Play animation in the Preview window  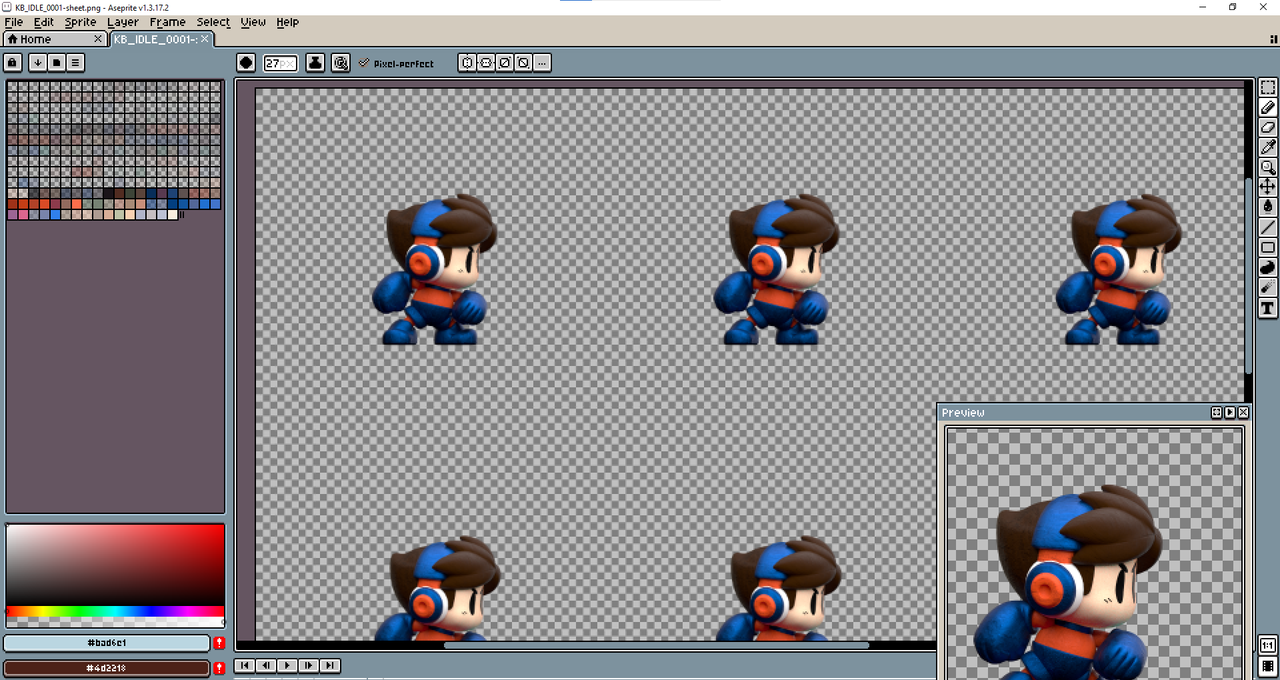point(1230,412)
